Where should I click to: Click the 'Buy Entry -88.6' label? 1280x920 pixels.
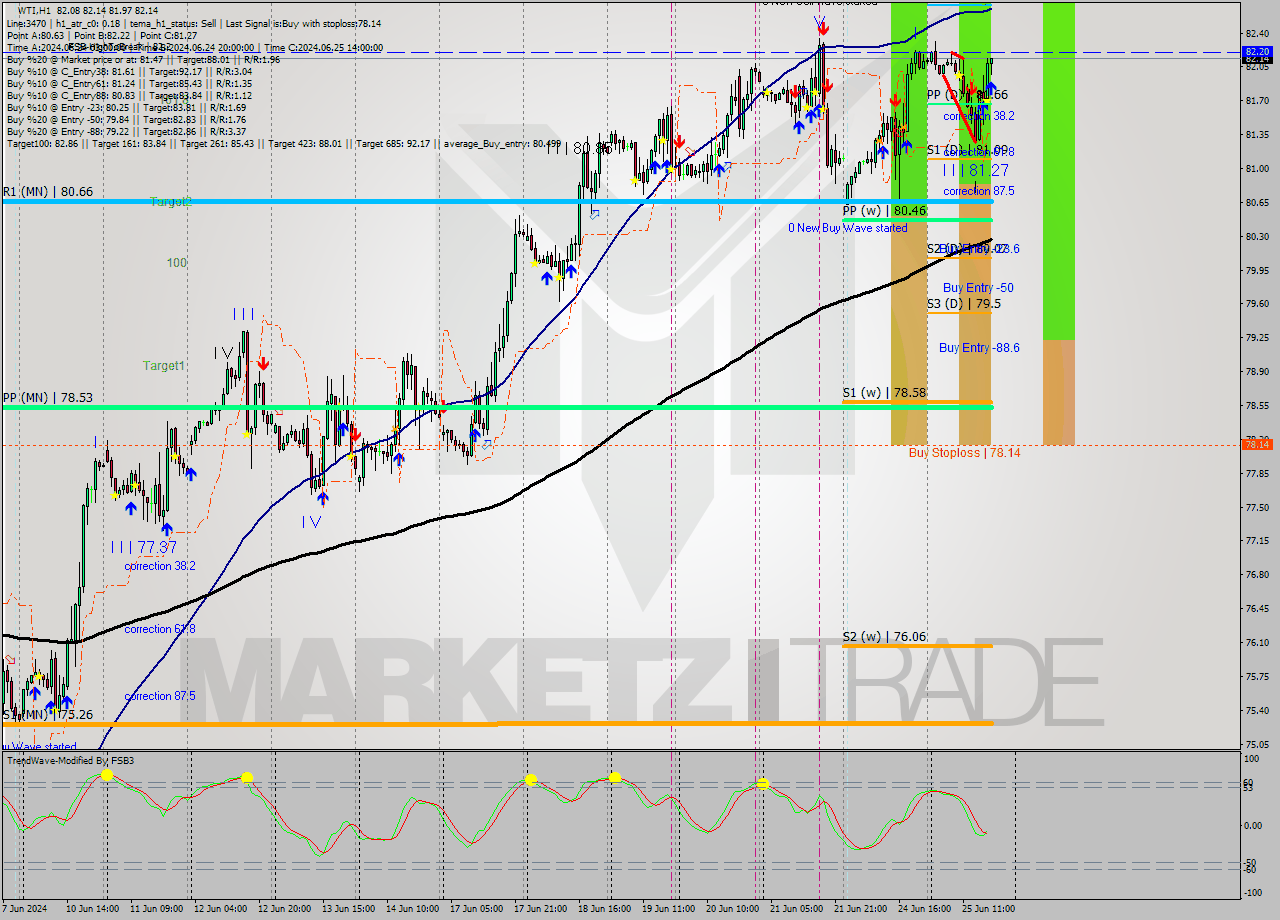pyautogui.click(x=979, y=347)
